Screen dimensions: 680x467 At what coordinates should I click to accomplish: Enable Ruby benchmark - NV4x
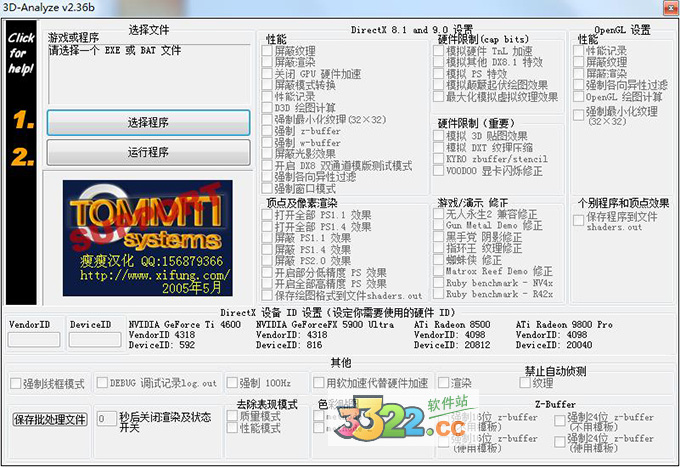coord(438,283)
